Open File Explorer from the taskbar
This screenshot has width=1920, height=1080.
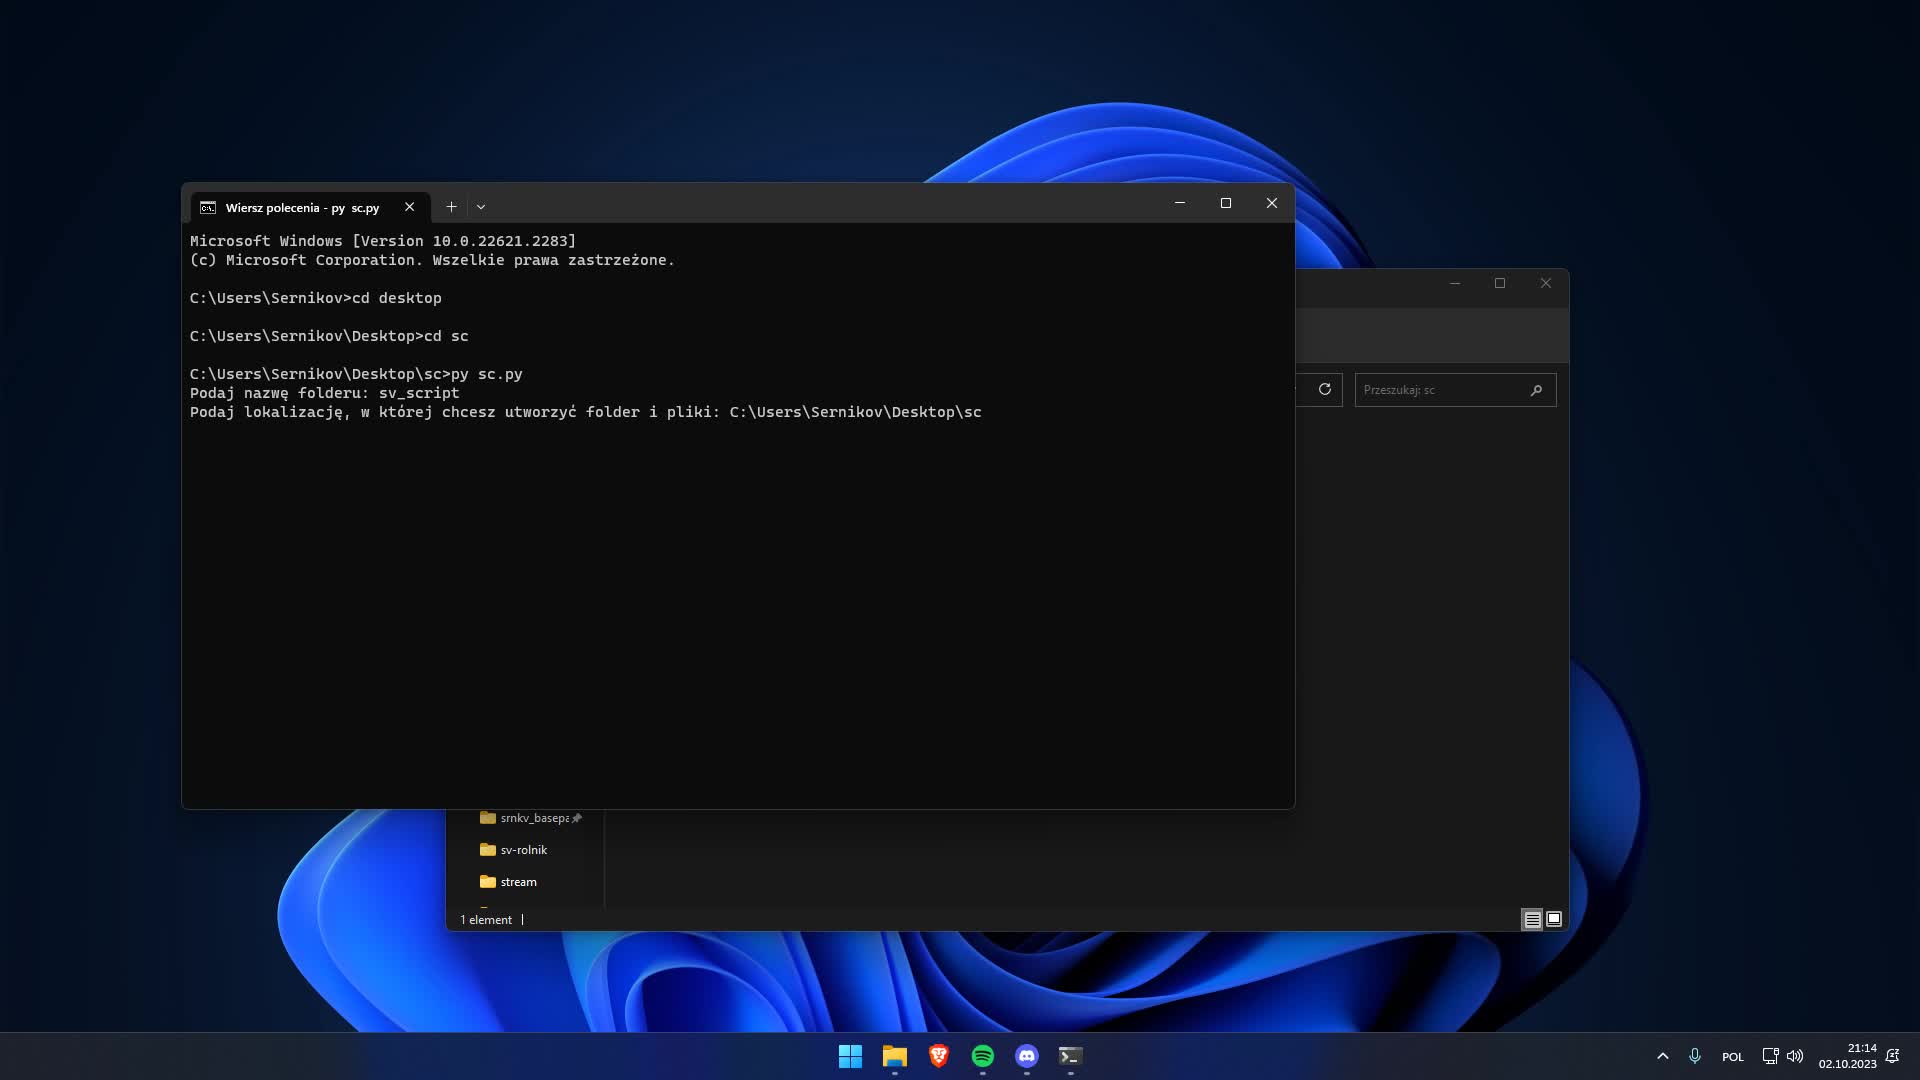[x=894, y=1056]
